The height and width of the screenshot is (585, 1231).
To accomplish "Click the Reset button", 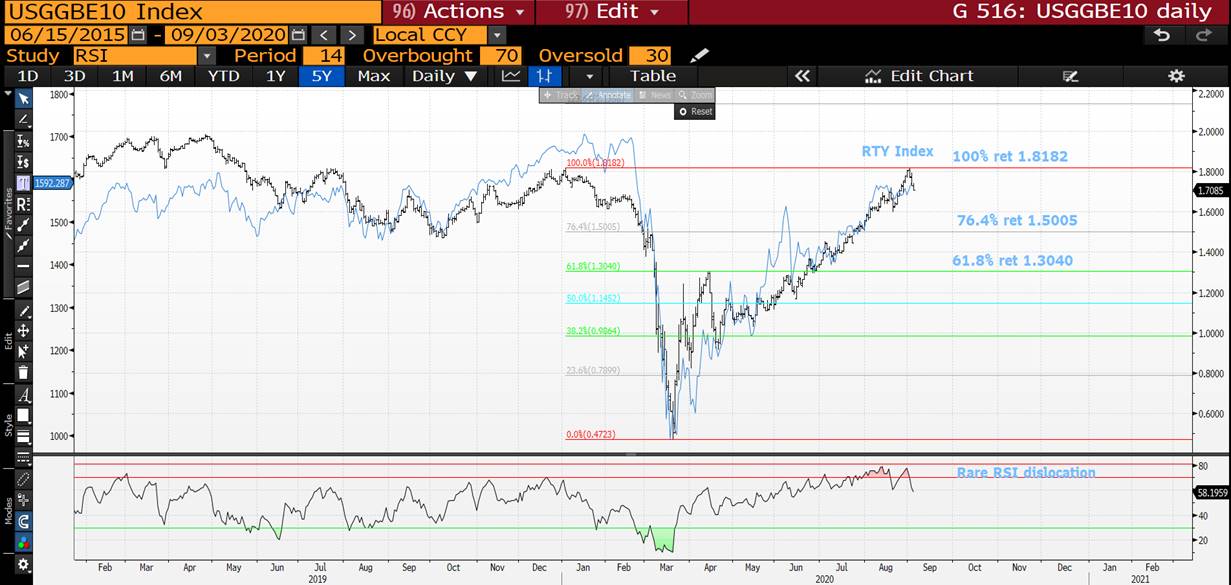I will (695, 111).
